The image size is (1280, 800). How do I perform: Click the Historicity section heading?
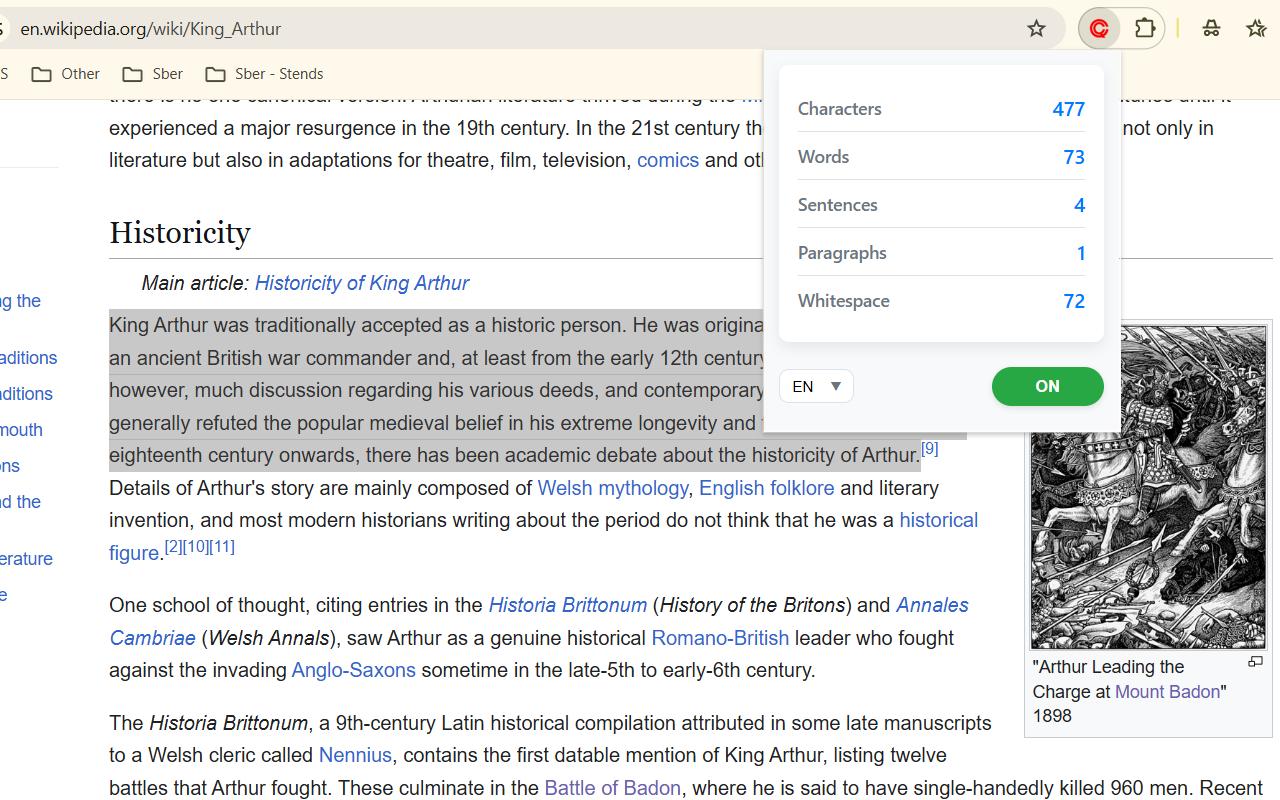[x=180, y=232]
